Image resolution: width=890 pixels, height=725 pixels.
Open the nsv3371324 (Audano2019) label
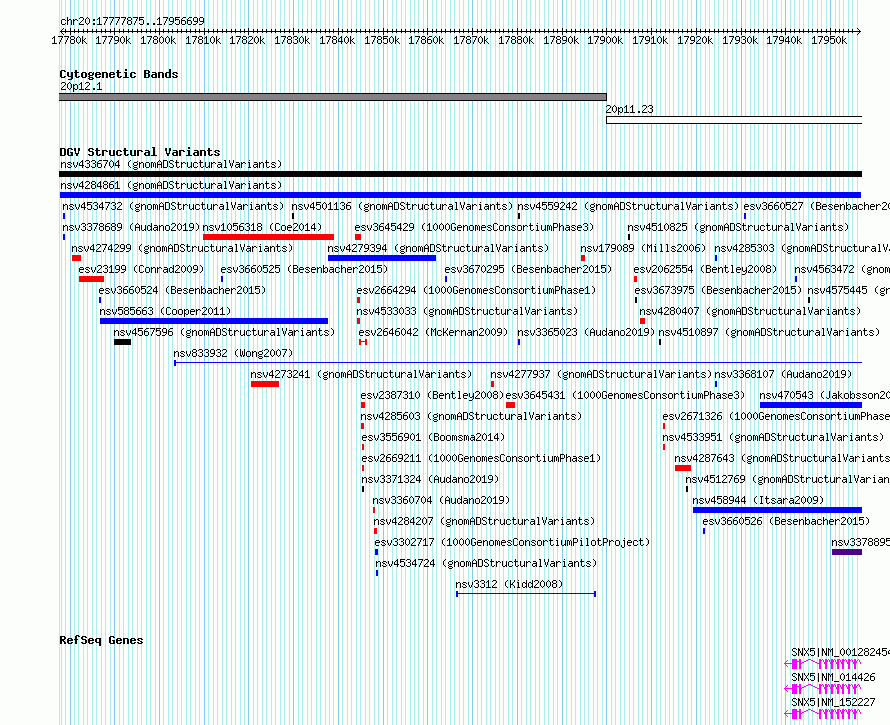(x=430, y=479)
